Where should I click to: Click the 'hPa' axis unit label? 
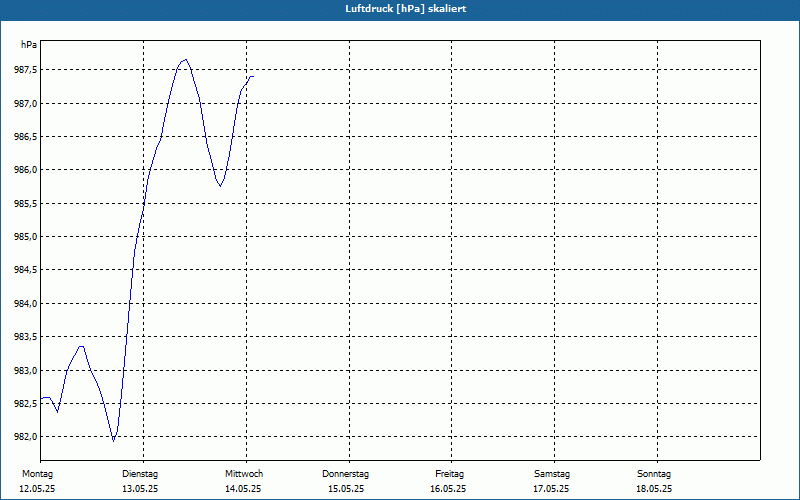pyautogui.click(x=29, y=45)
